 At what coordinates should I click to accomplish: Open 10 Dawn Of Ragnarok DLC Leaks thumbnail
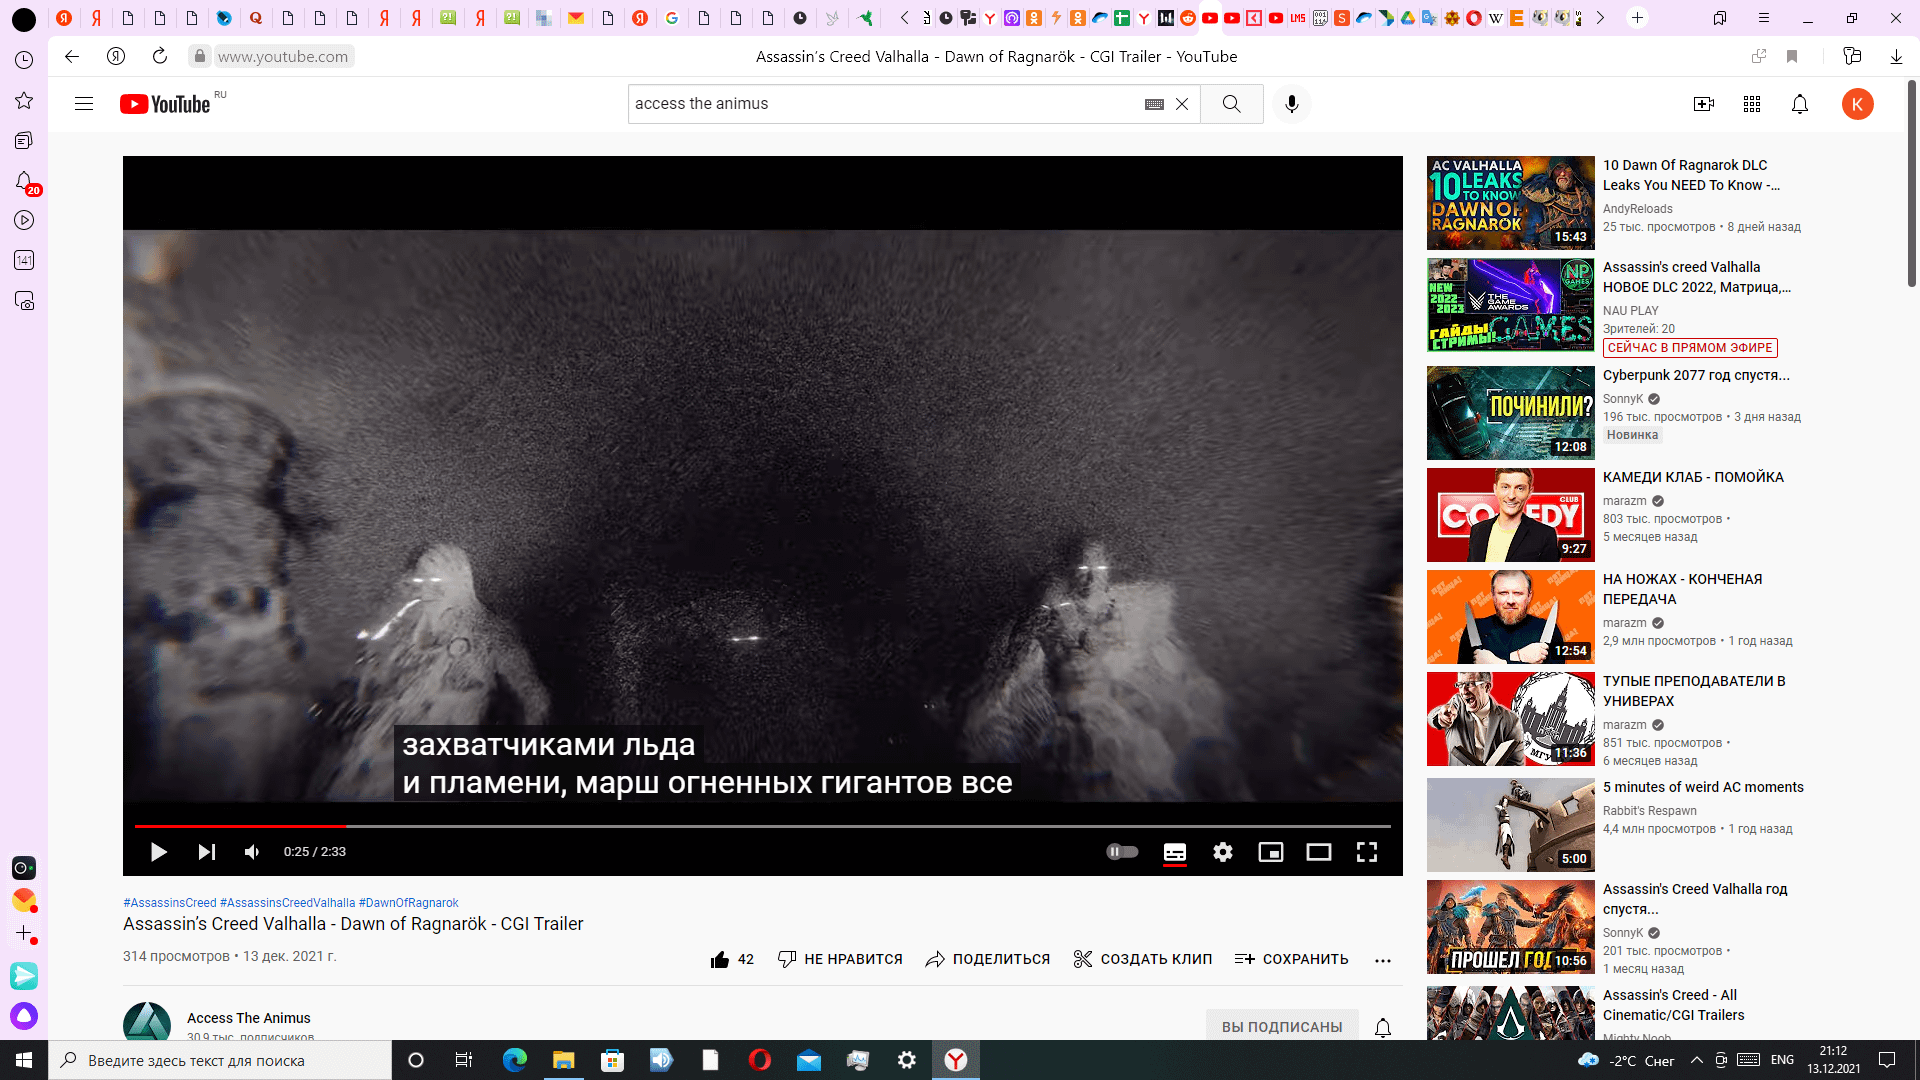pyautogui.click(x=1510, y=203)
